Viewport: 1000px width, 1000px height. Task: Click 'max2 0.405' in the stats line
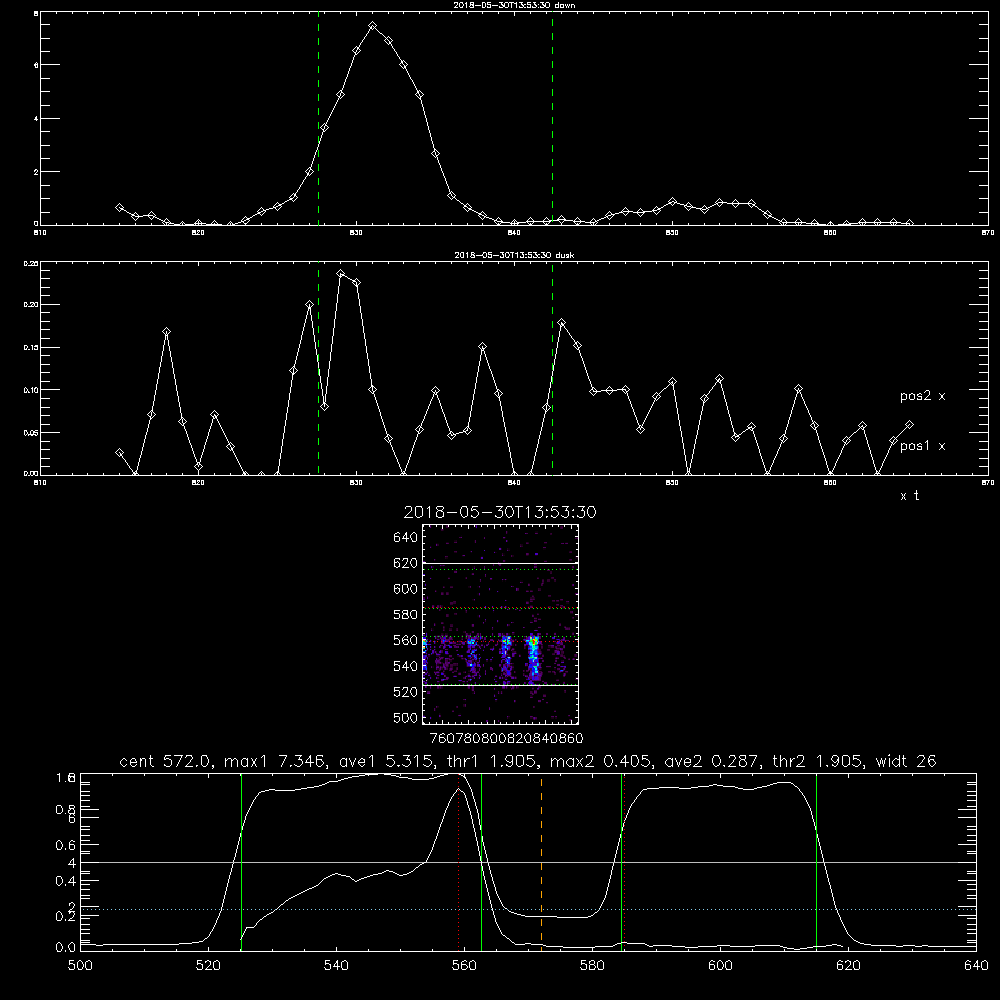pyautogui.click(x=601, y=761)
